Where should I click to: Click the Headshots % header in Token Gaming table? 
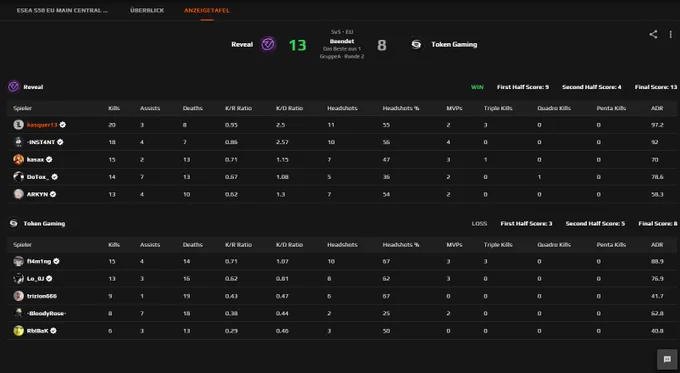tap(401, 245)
